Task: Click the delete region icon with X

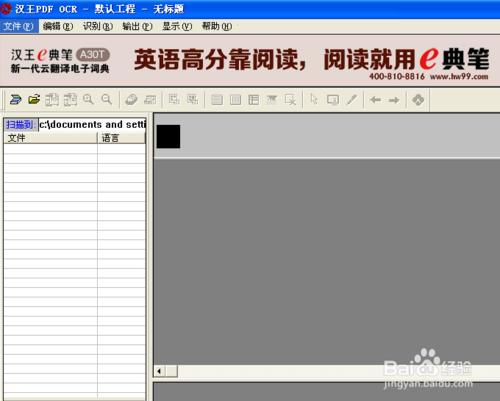Action: (x=290, y=100)
